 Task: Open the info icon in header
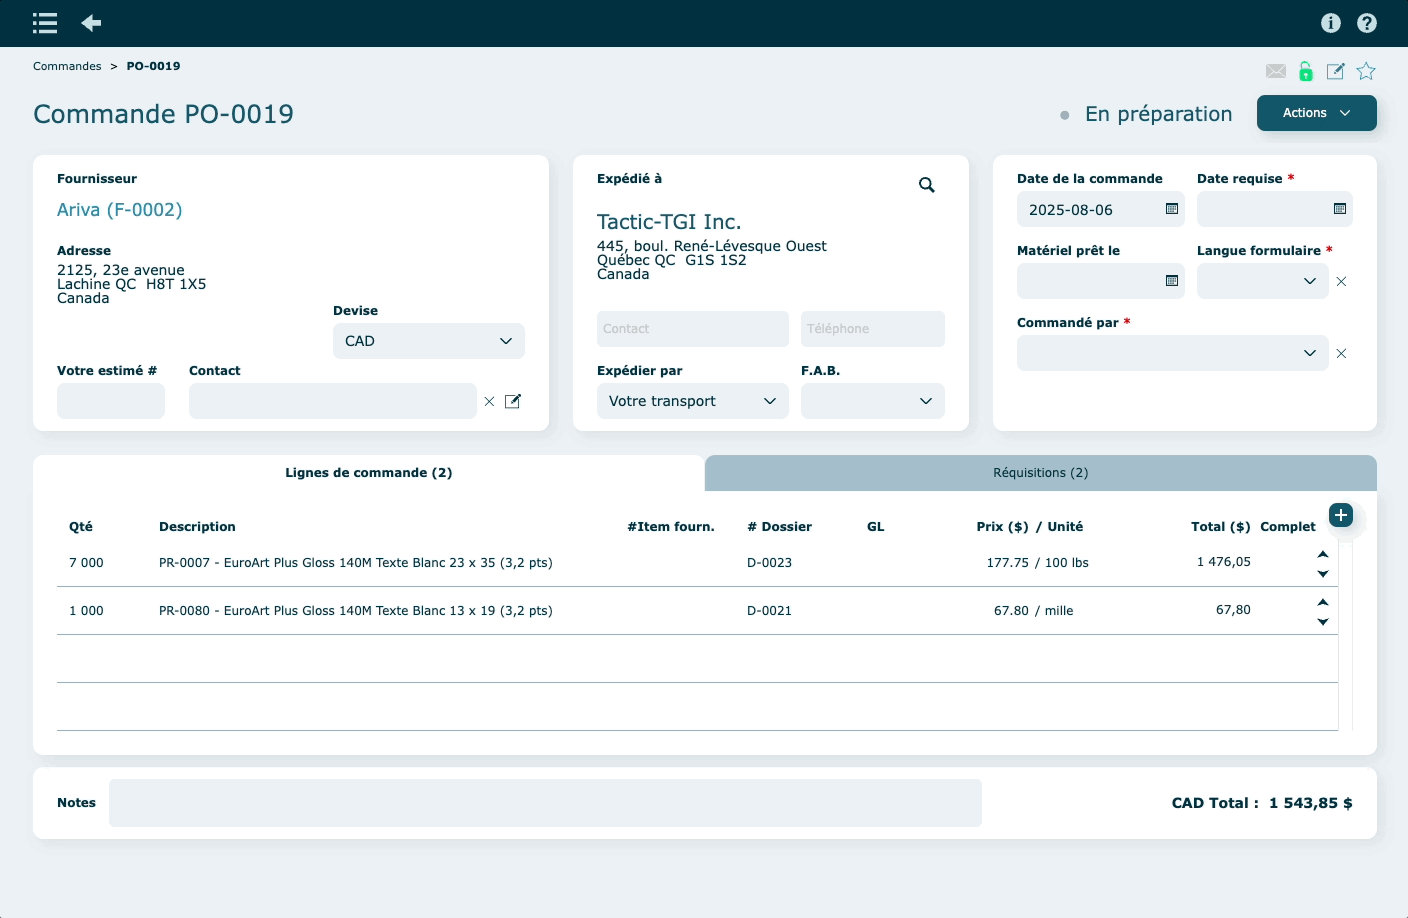(x=1330, y=23)
